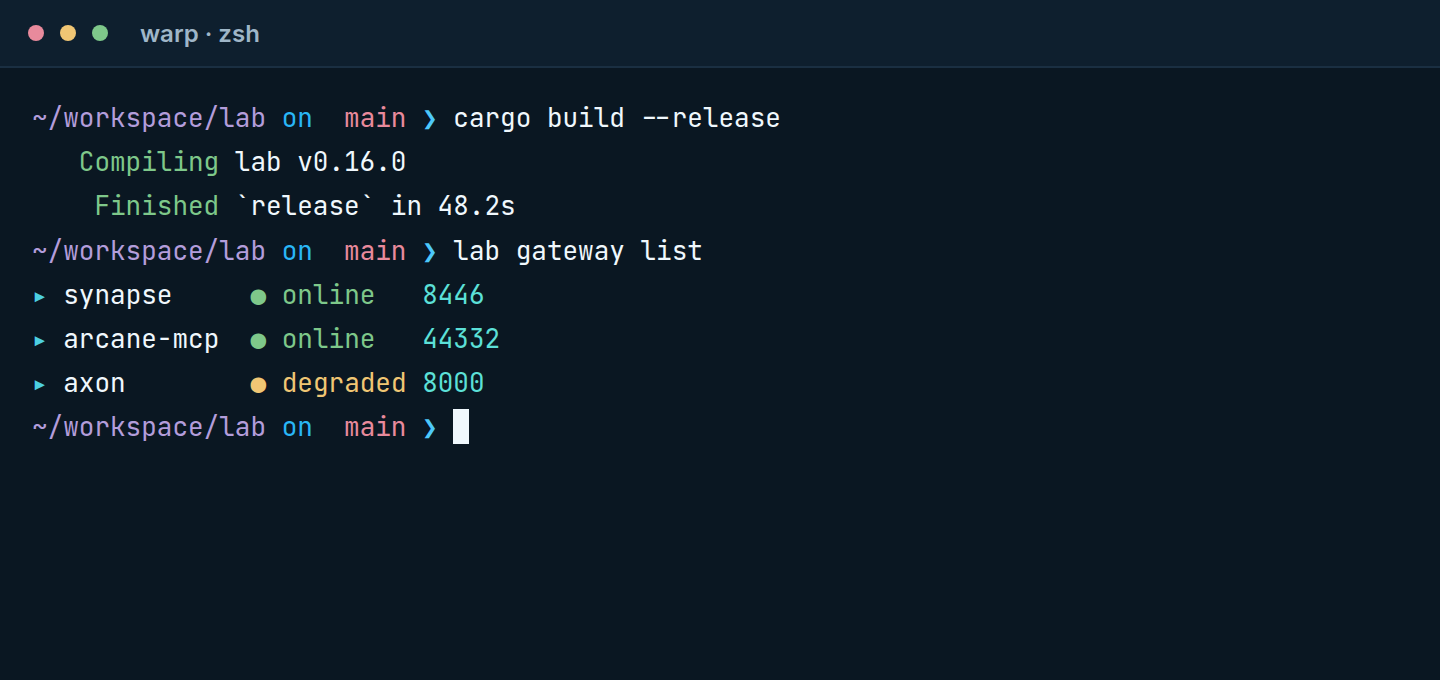Screen dimensions: 1440x680
Task: Click the prompt chevron before lab gateway list
Action: click(x=430, y=251)
